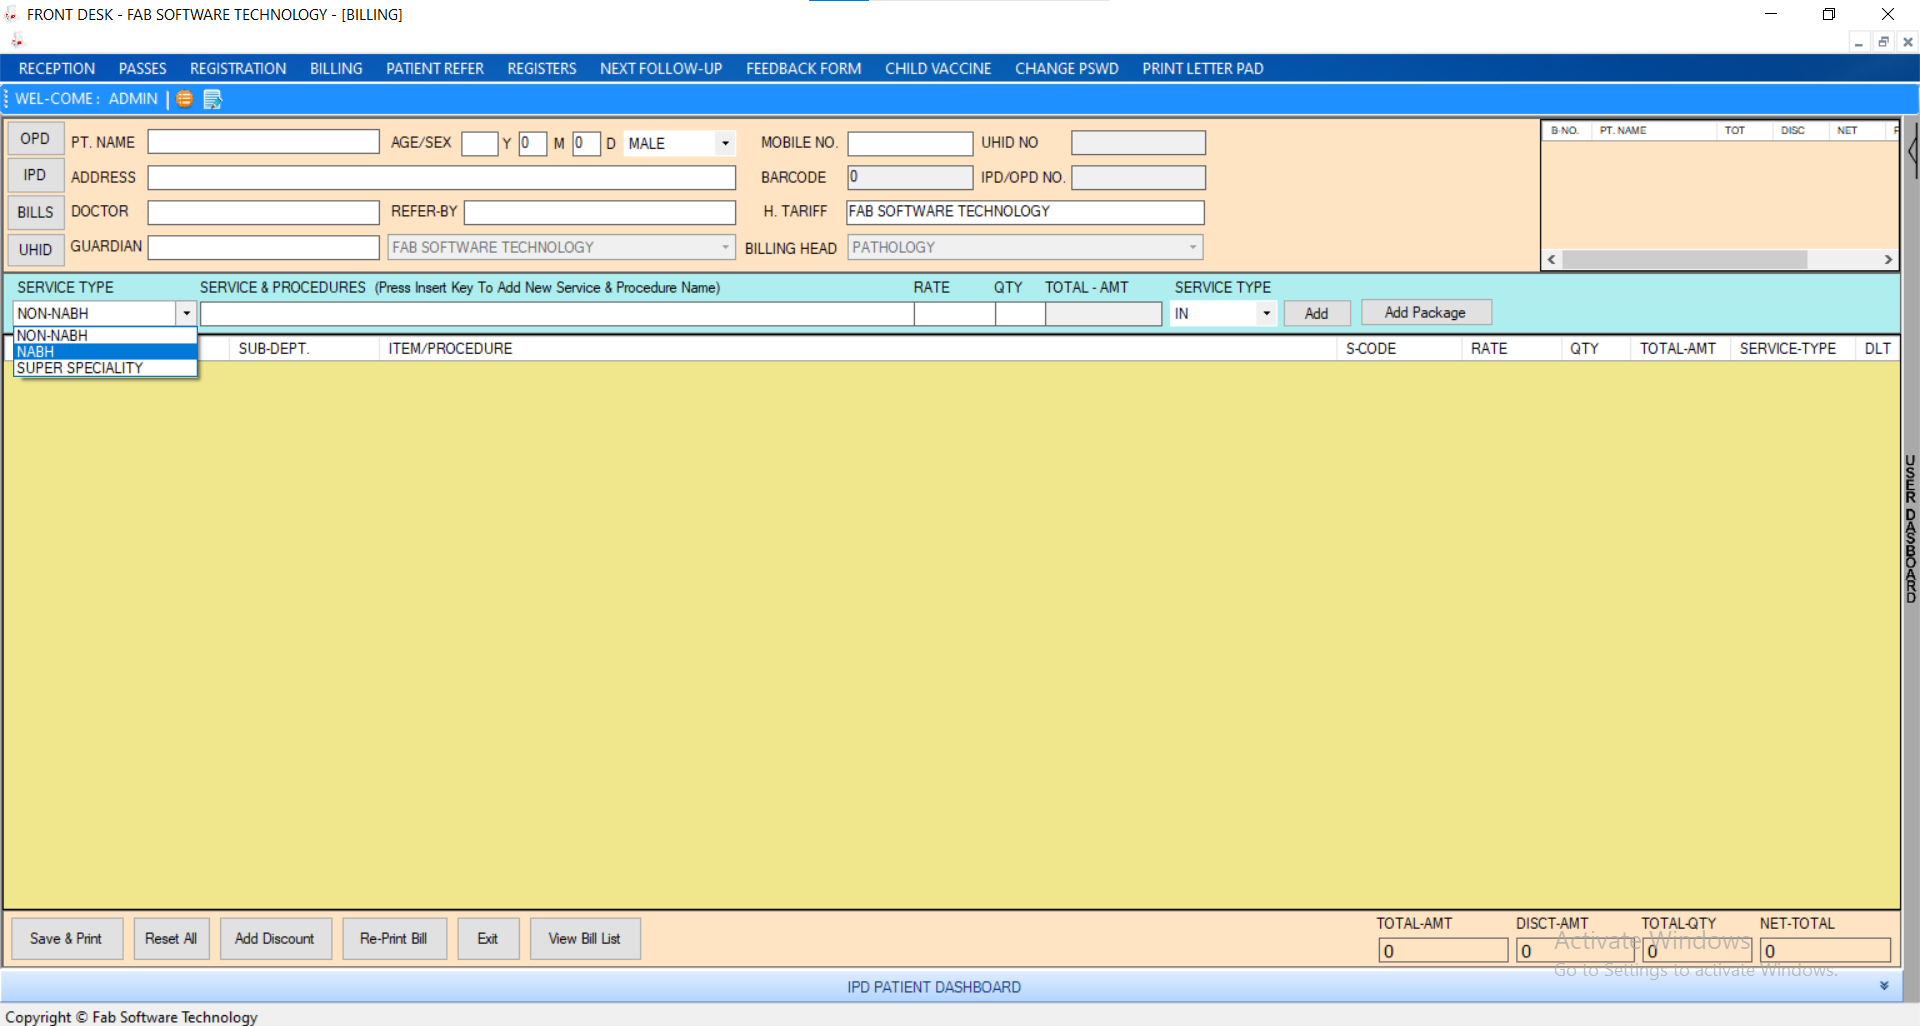Screen dimensions: 1920x1026
Task: Click DLT column header
Action: coord(1878,348)
